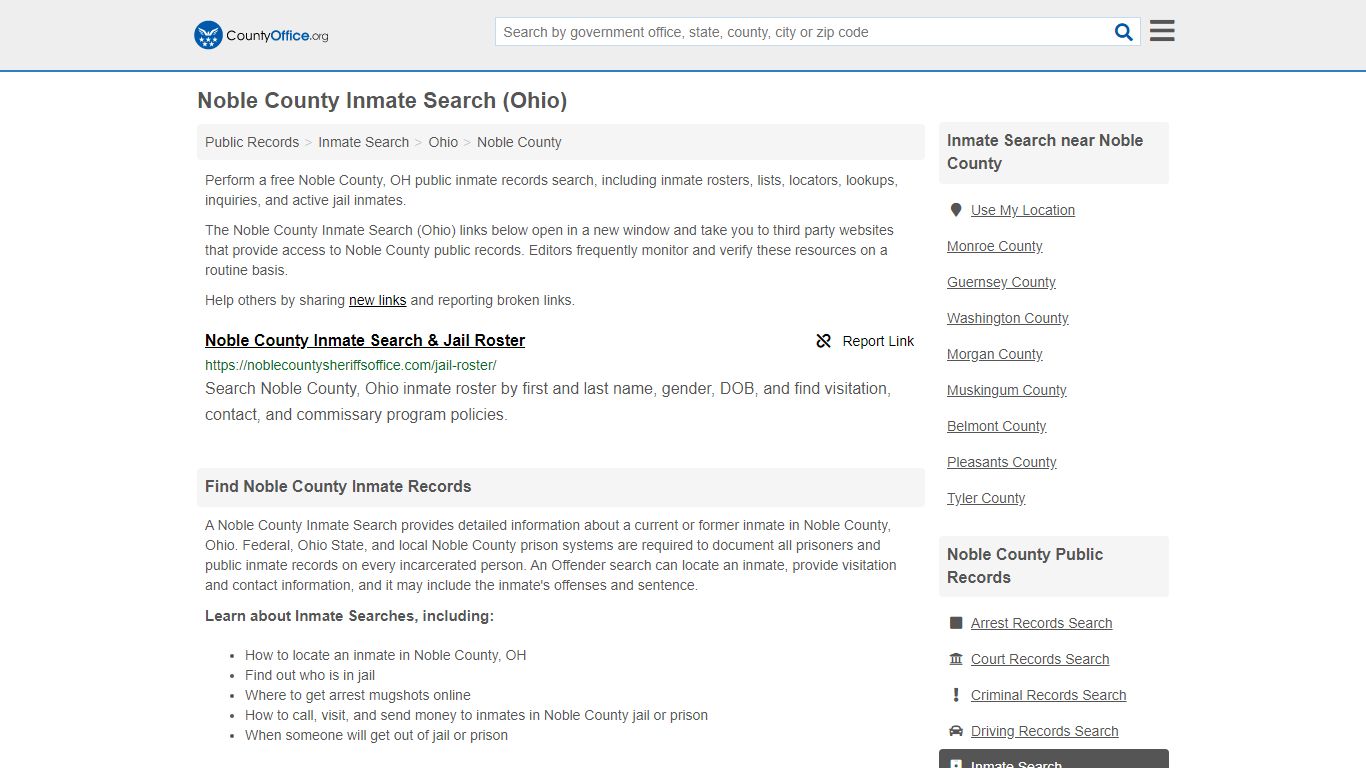Click the broken link report icon

(824, 341)
